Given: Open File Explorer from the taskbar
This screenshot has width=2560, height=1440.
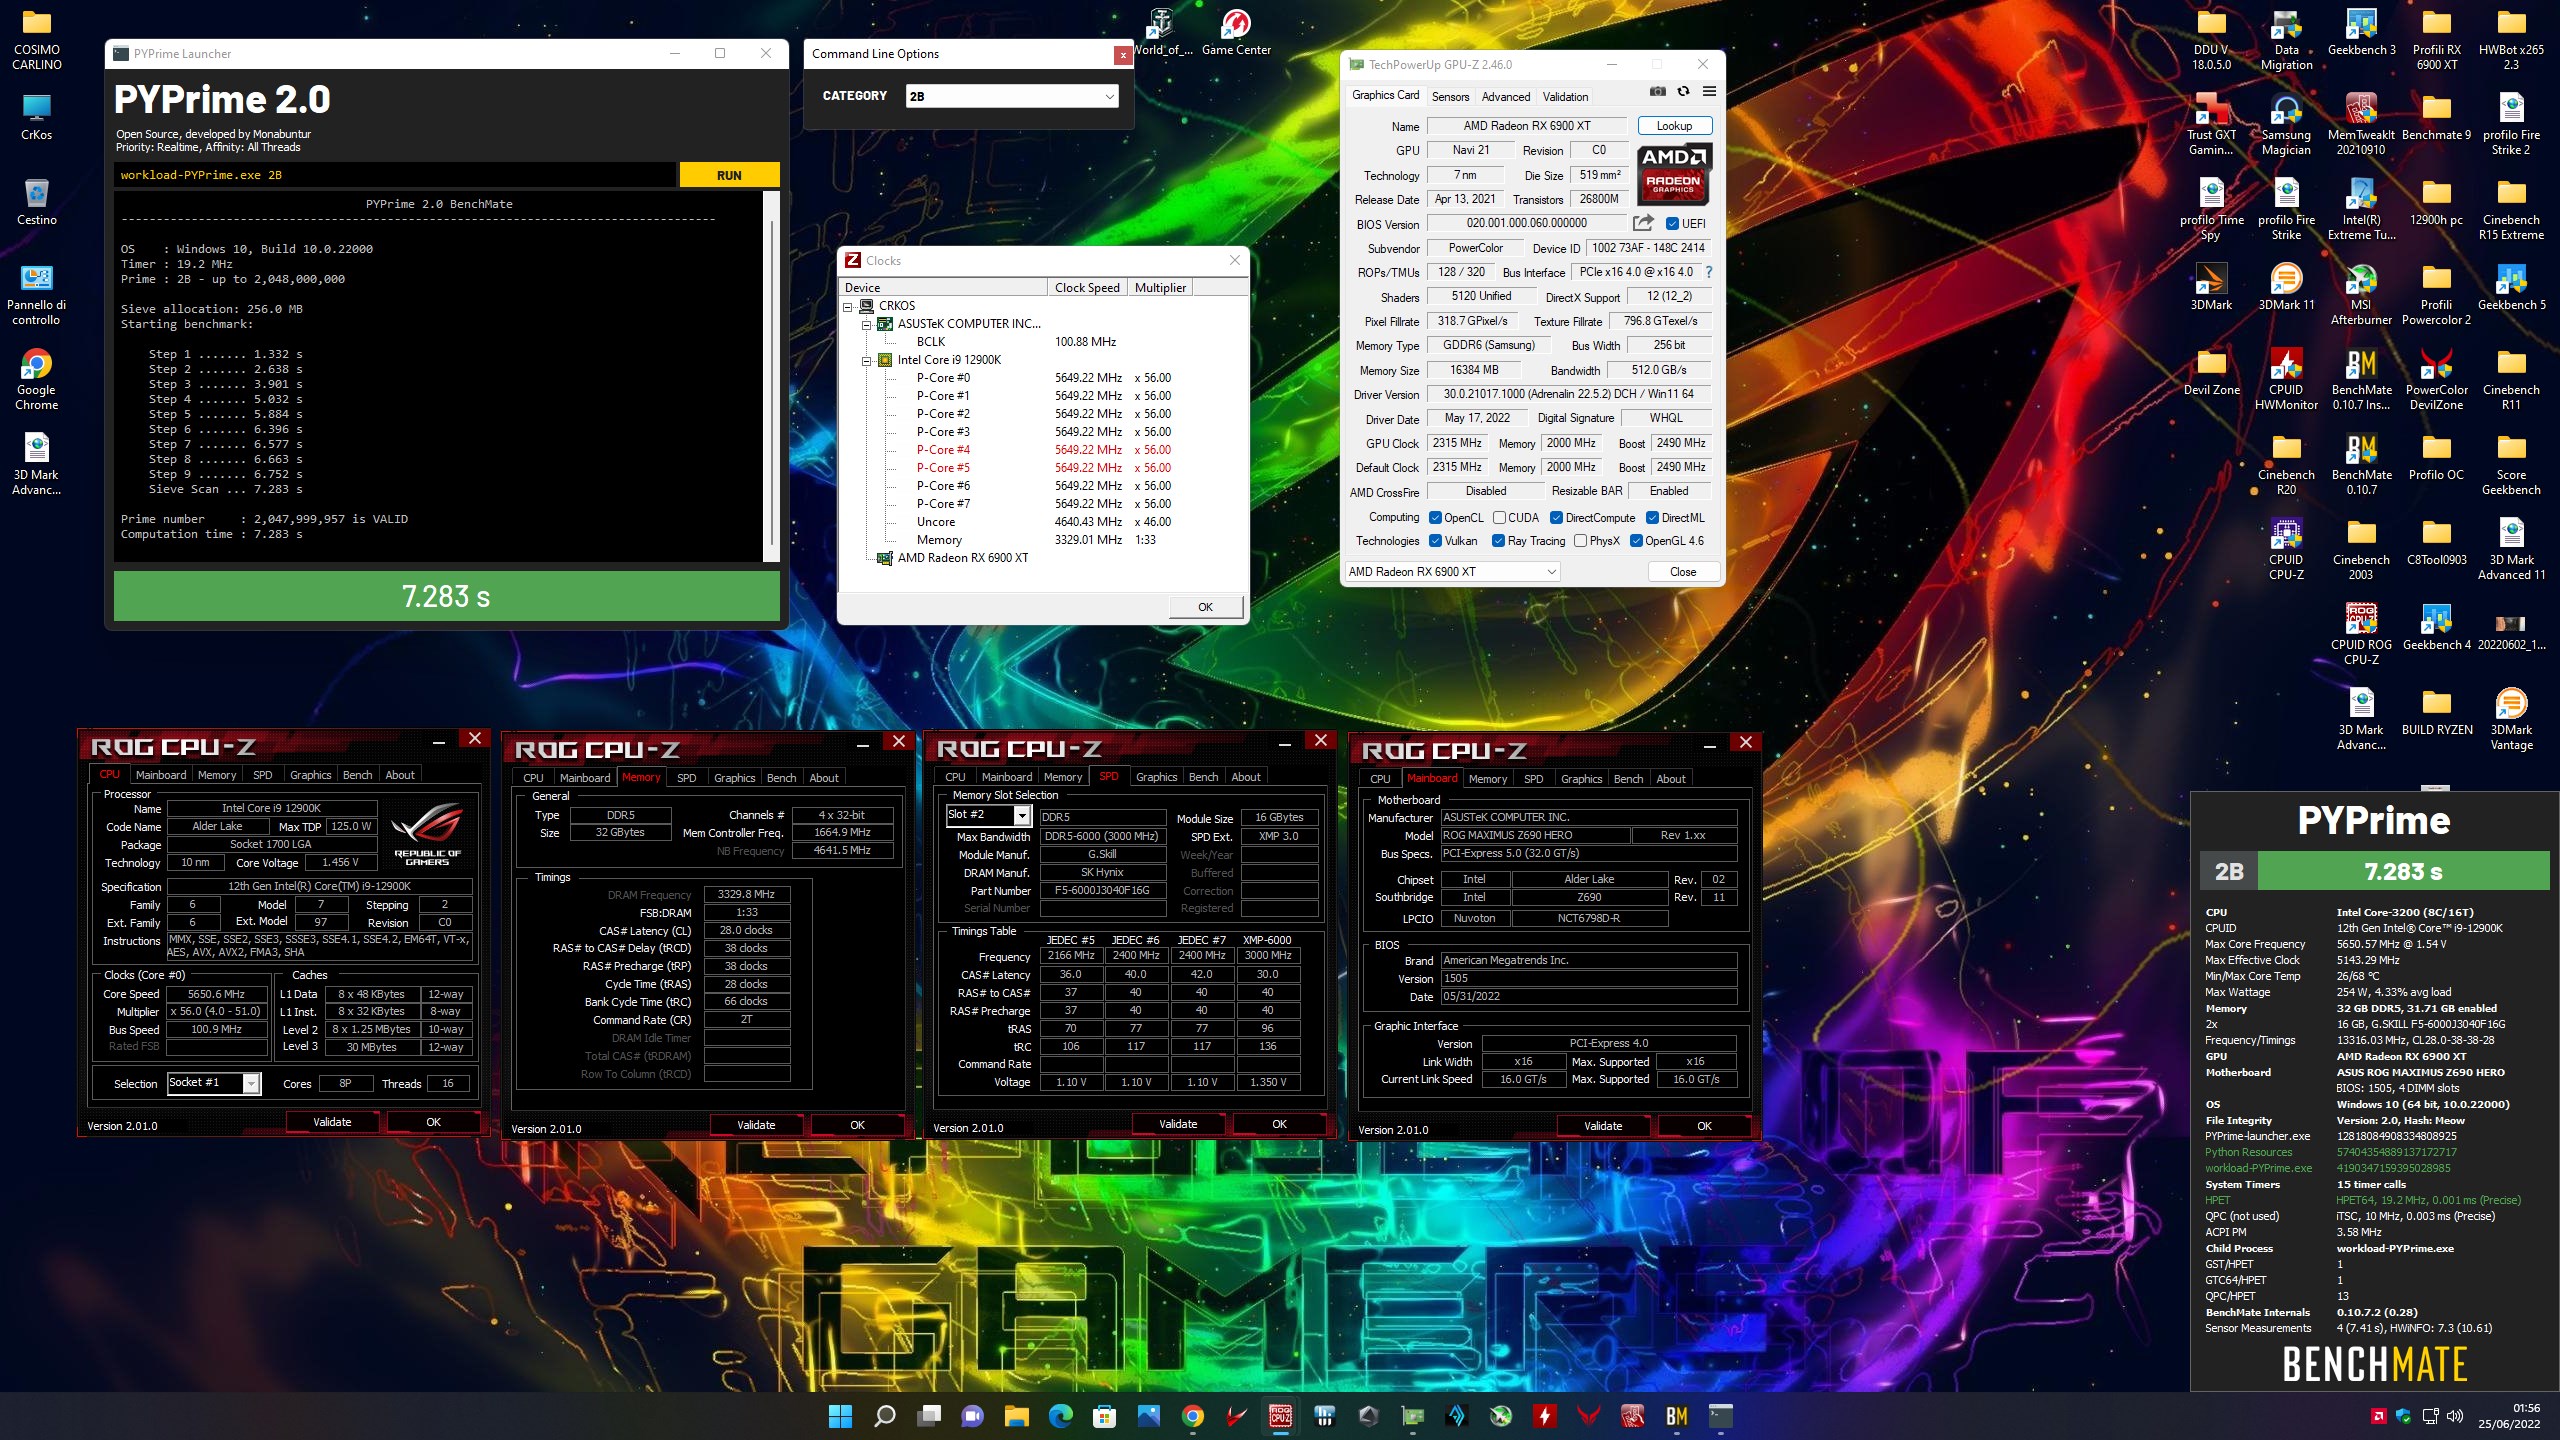Looking at the screenshot, I should click(x=1016, y=1416).
